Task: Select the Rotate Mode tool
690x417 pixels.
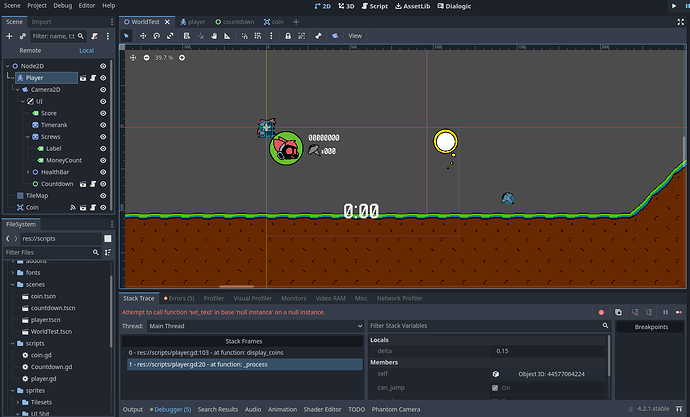Action: 156,36
